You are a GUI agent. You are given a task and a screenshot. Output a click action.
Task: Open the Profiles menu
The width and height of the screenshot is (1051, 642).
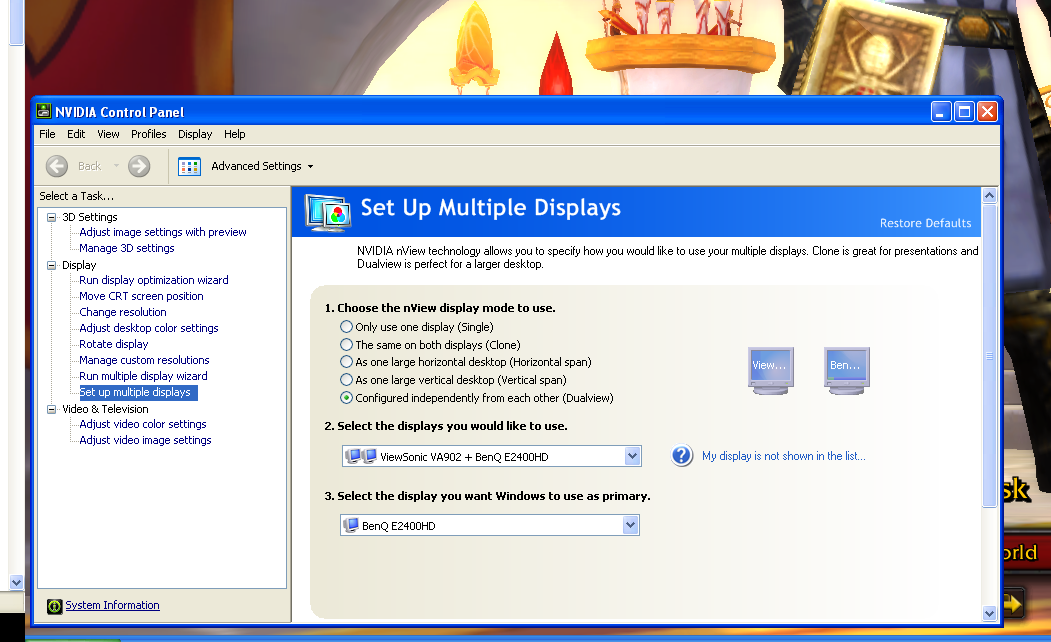148,134
